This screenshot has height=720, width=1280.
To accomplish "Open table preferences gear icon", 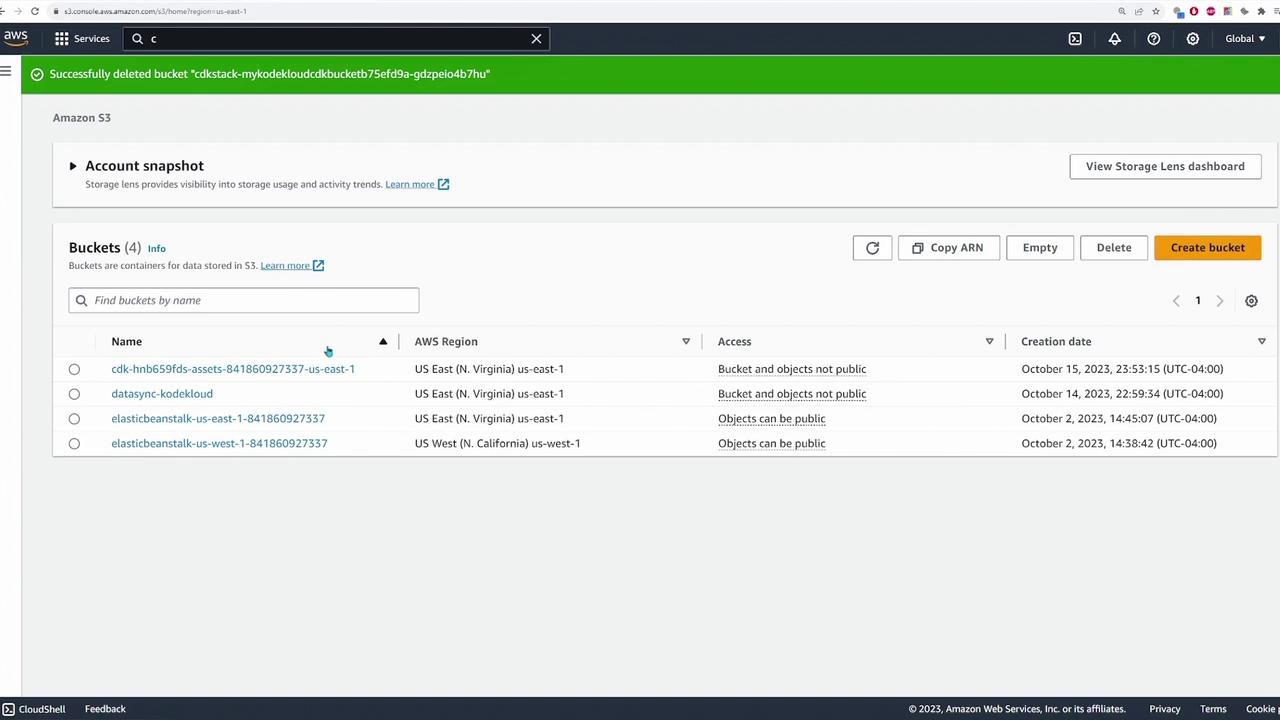I will point(1251,301).
